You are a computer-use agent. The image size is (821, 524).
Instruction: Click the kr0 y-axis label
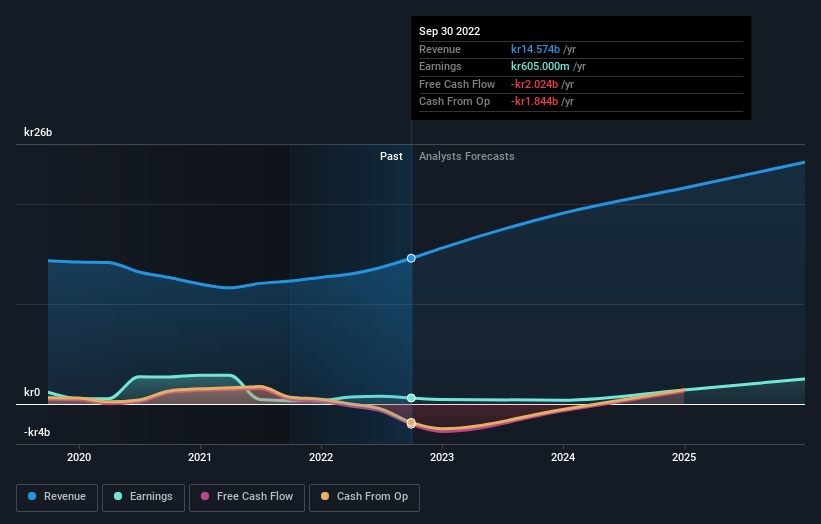pos(32,392)
